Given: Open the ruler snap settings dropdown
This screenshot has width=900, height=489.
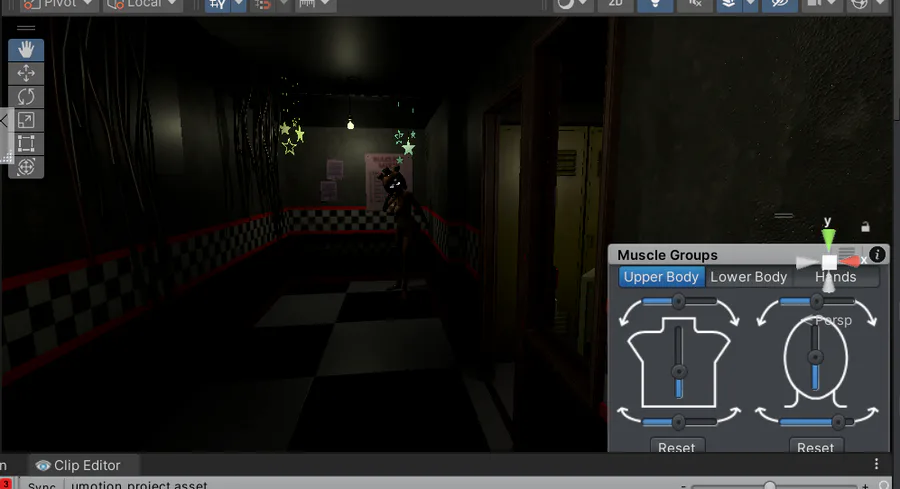Looking at the screenshot, I should [313, 5].
